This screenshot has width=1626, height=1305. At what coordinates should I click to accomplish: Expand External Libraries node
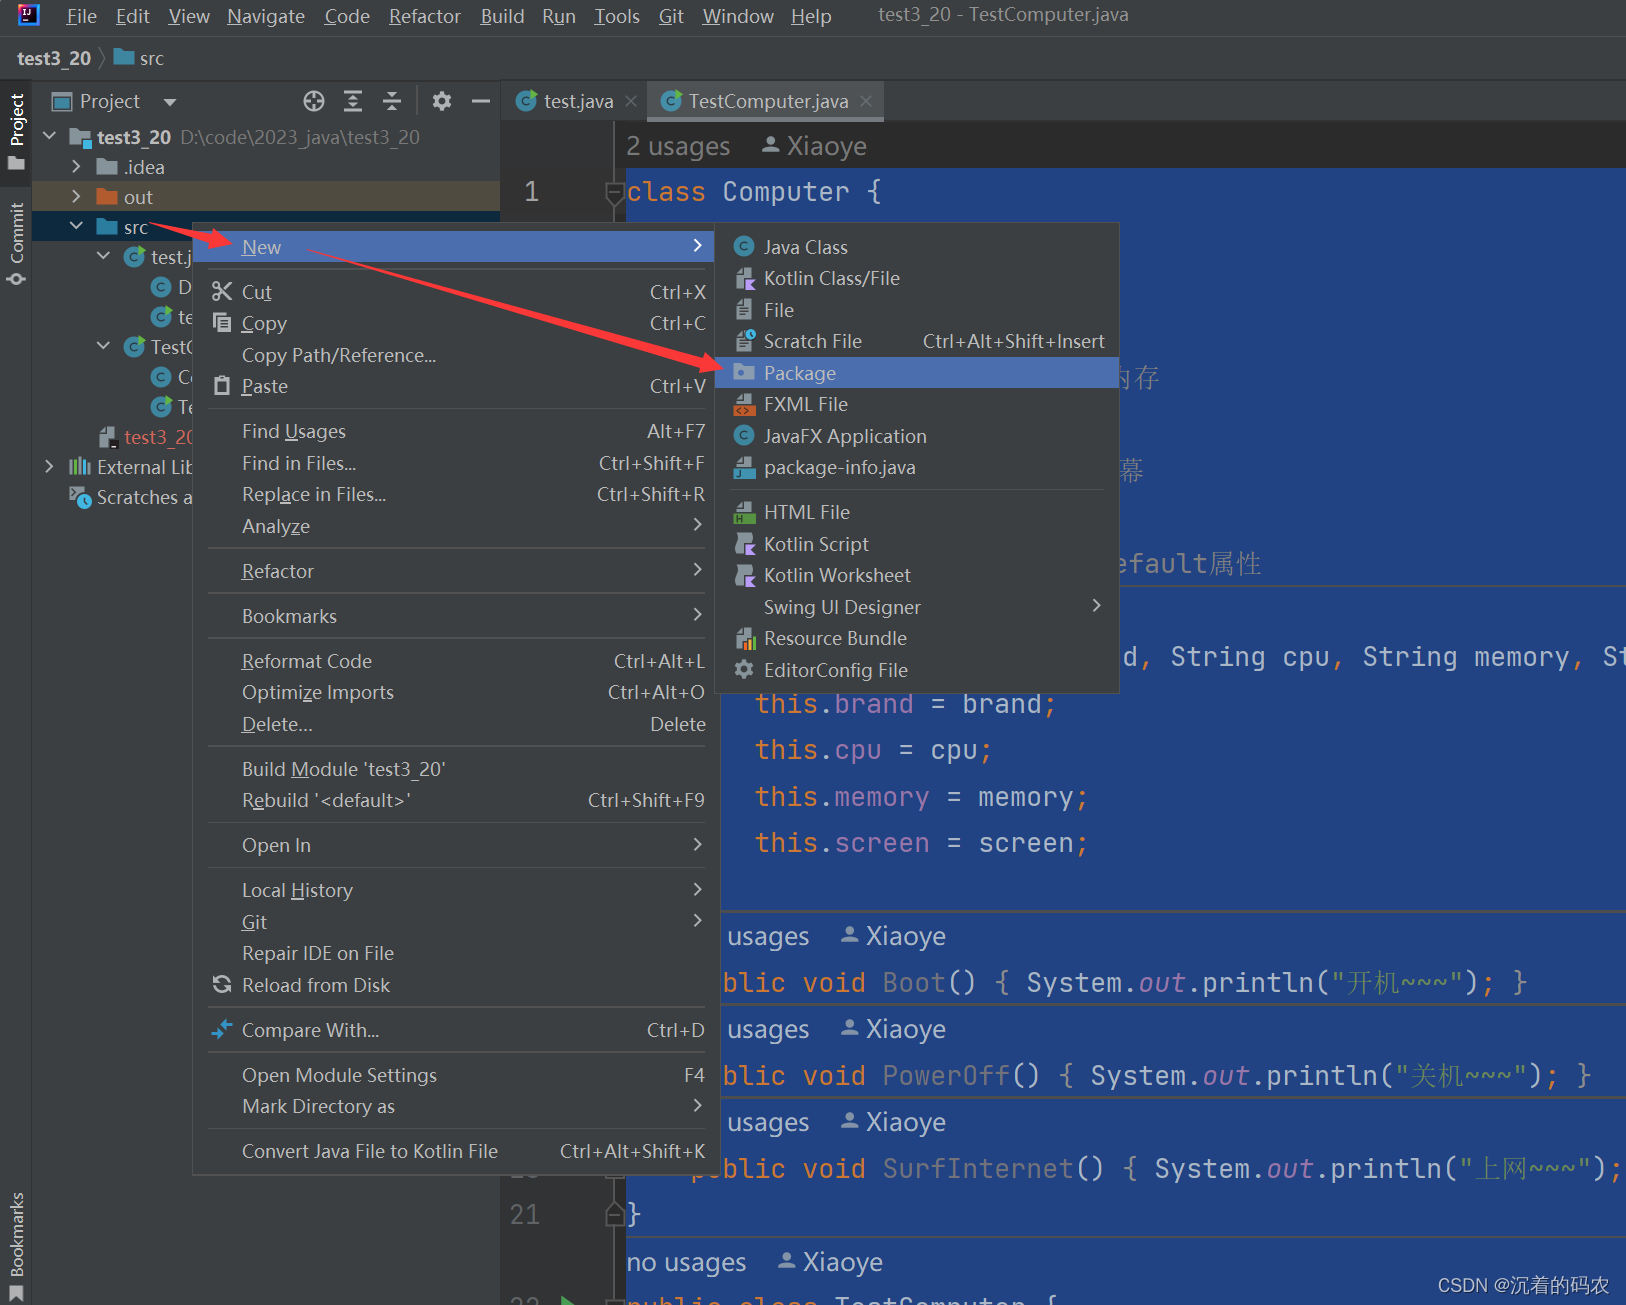click(49, 466)
